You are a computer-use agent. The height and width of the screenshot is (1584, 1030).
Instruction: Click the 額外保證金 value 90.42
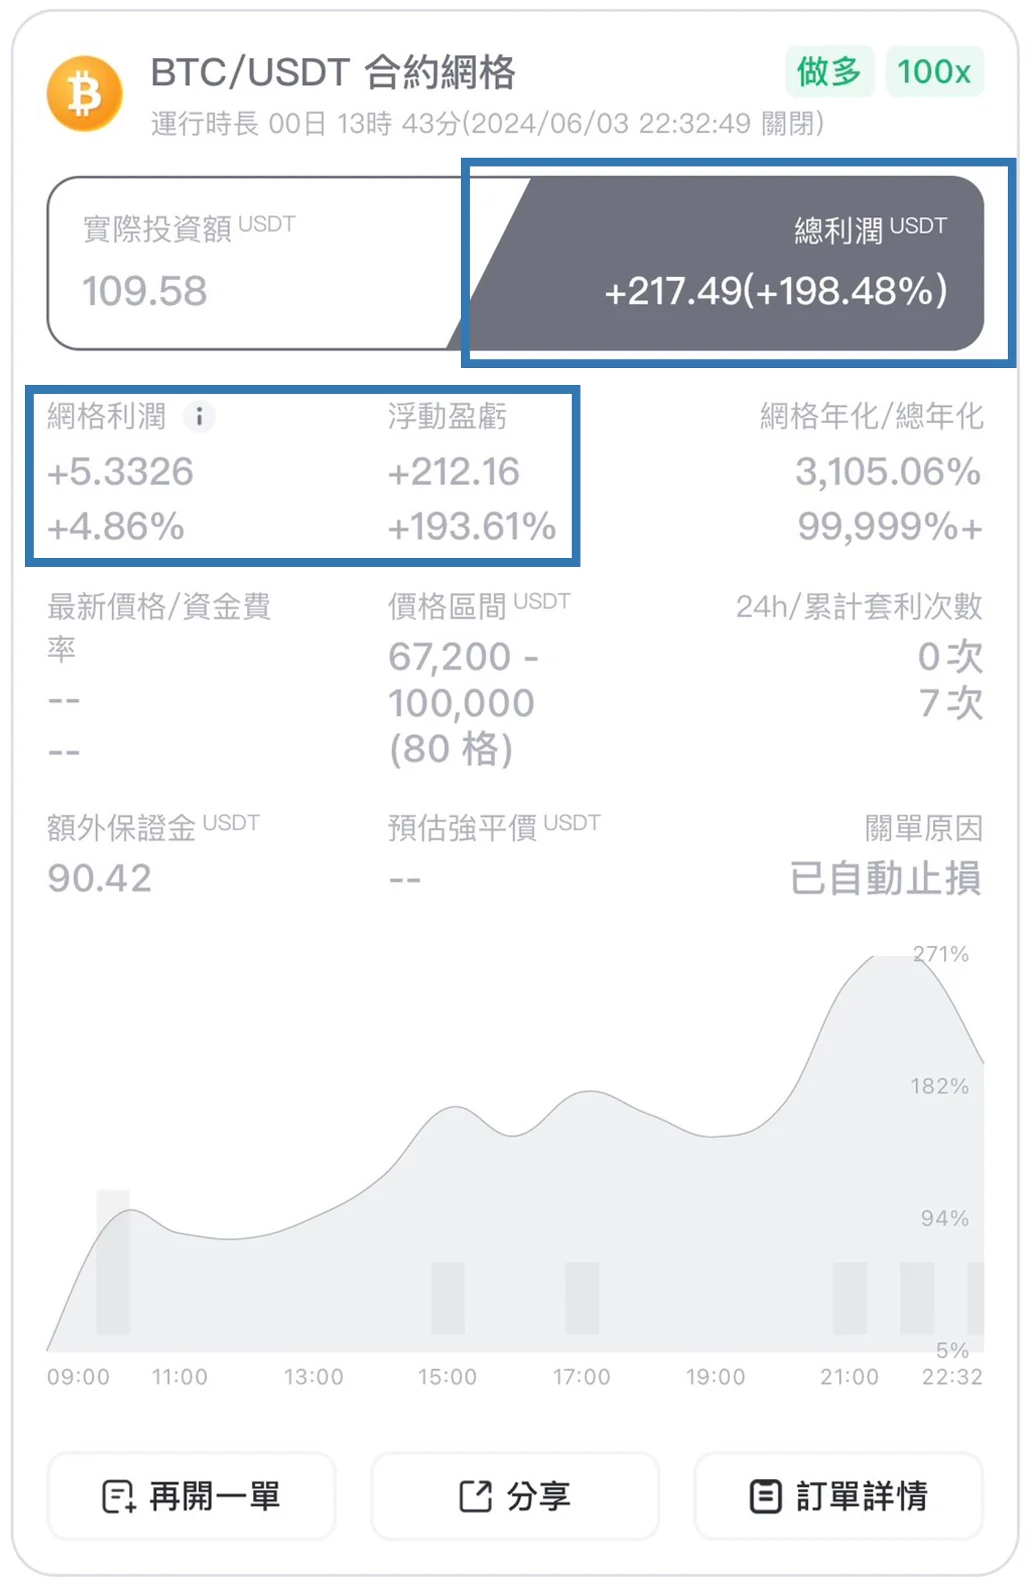click(99, 878)
